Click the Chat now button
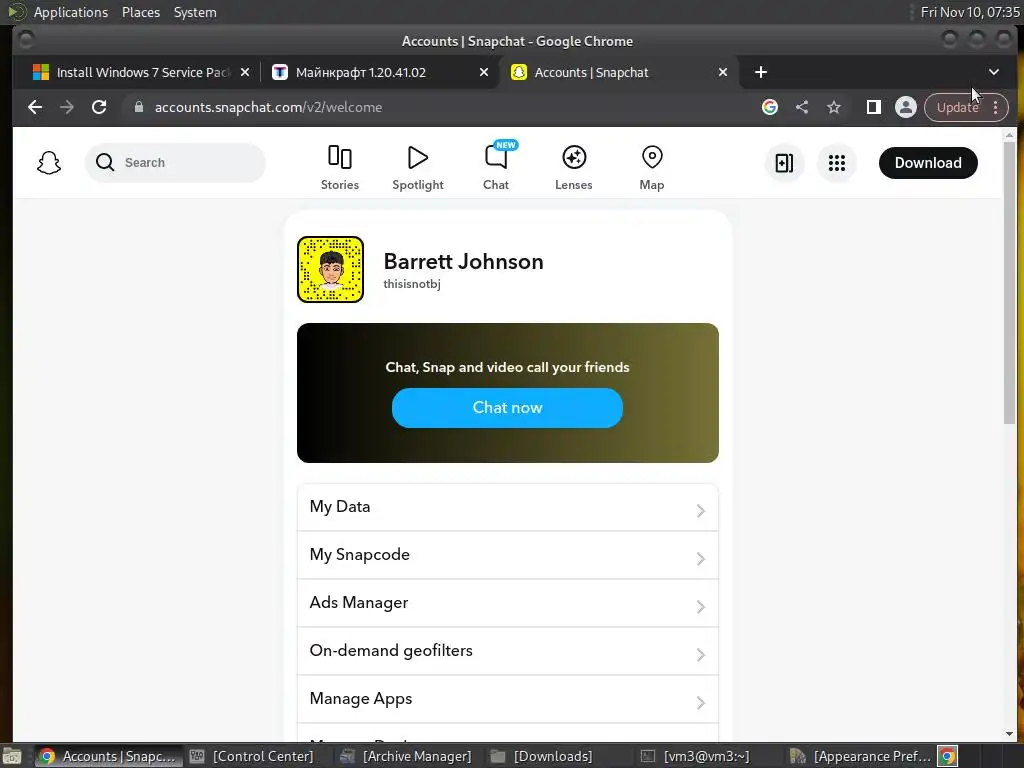Viewport: 1024px width, 768px height. point(507,408)
